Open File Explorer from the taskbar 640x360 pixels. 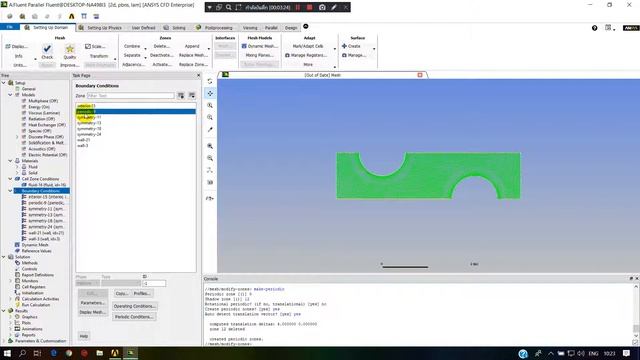pyautogui.click(x=100, y=353)
